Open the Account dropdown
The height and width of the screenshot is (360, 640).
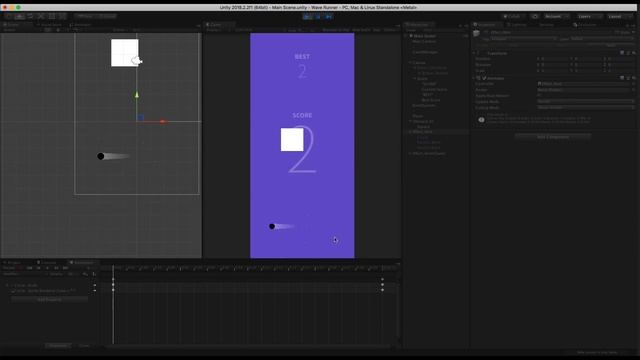557,16
